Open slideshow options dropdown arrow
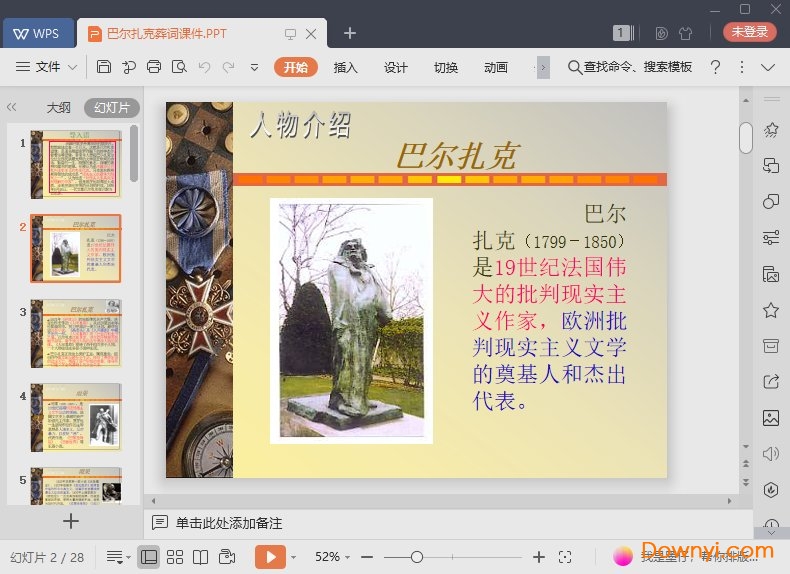 [x=294, y=557]
